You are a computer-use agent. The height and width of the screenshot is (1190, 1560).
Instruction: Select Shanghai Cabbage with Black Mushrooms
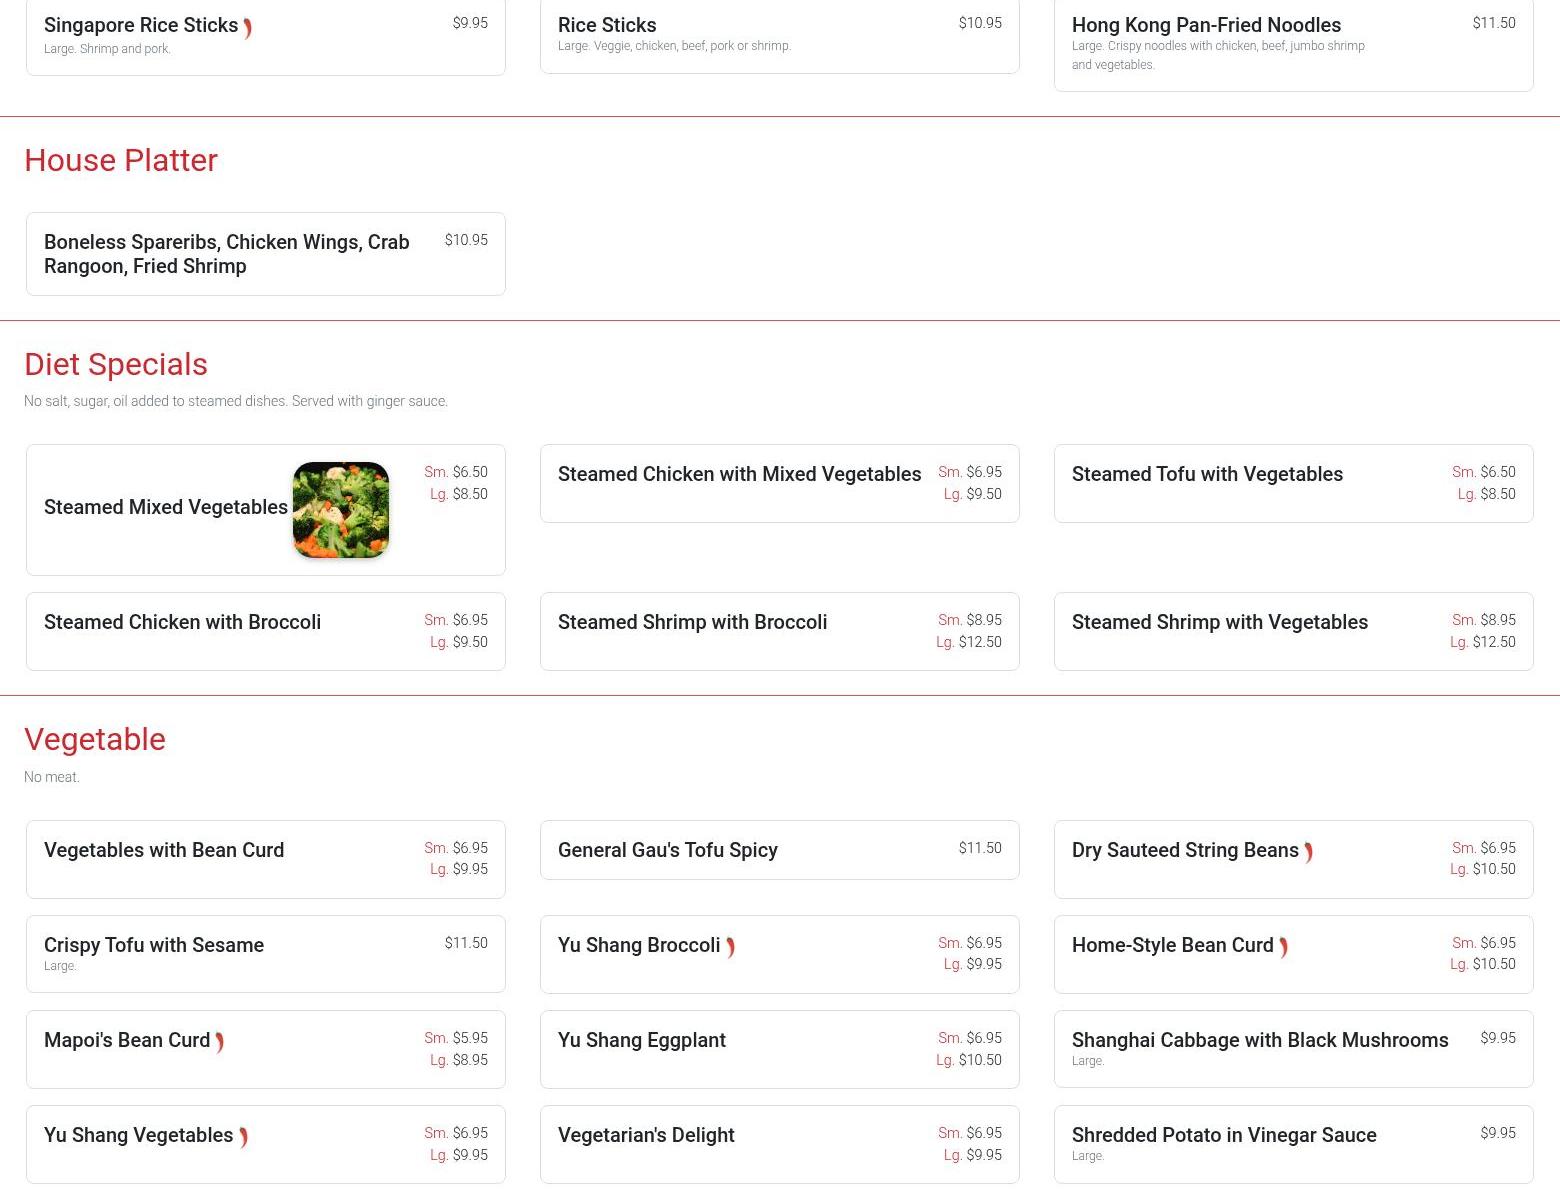[1259, 1040]
